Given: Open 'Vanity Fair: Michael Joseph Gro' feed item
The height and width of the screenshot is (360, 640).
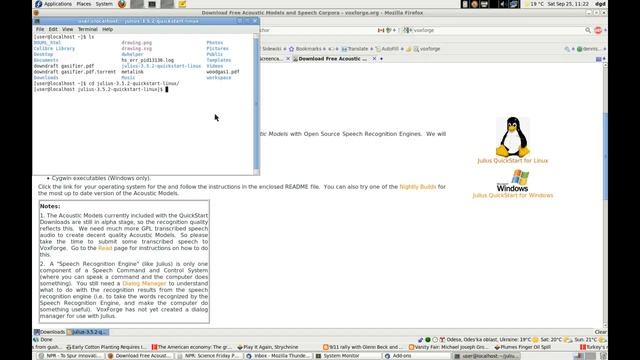Looking at the screenshot, I should point(449,347).
